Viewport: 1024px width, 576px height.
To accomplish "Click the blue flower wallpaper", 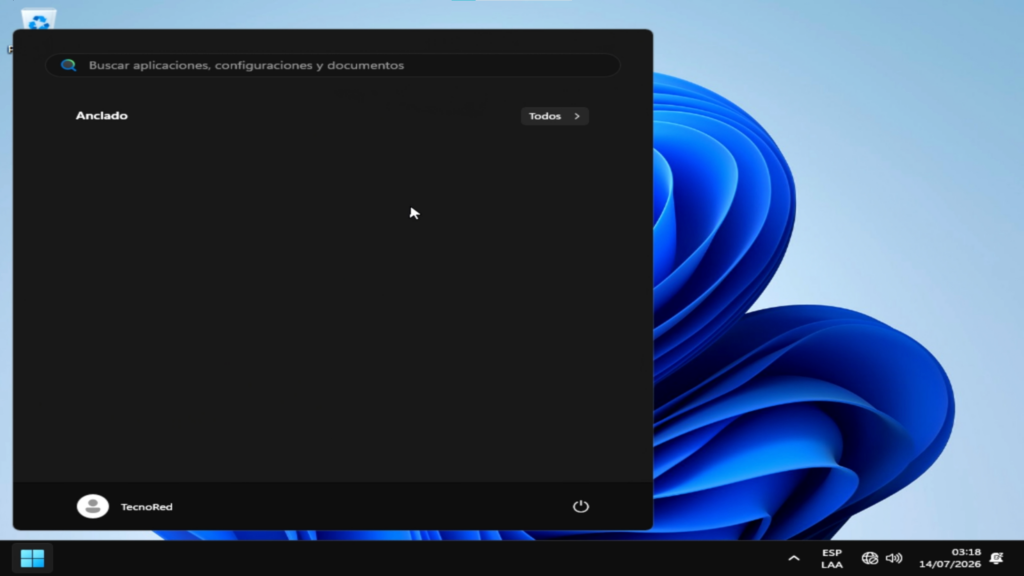I will (x=816, y=294).
